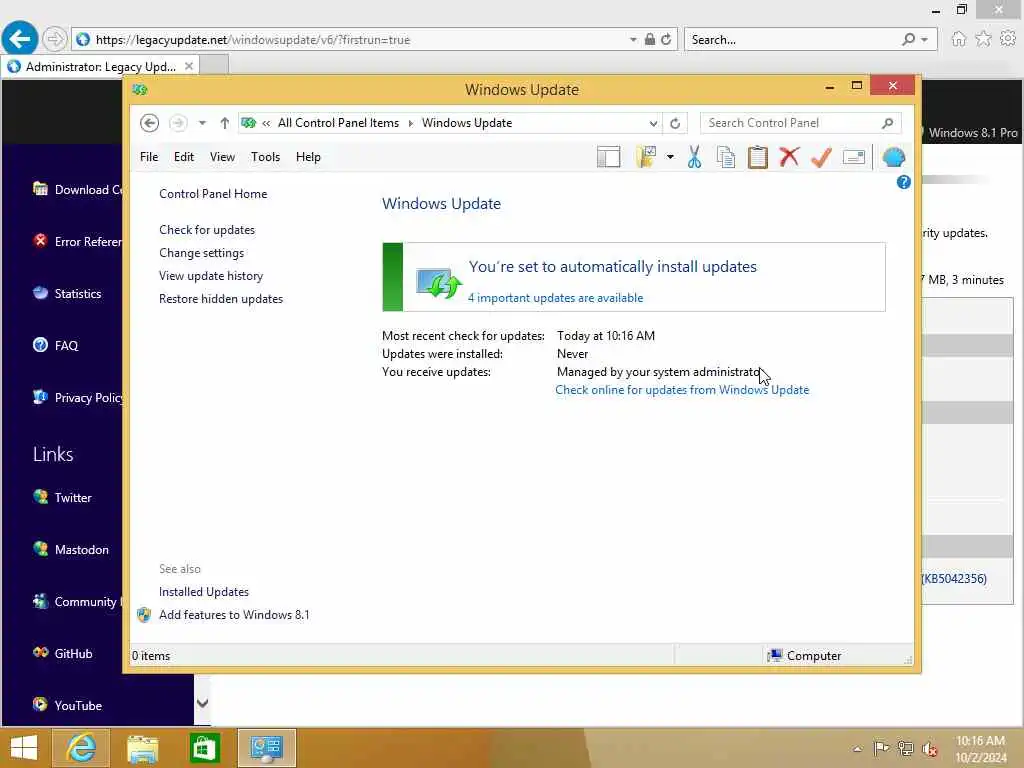This screenshot has width=1024, height=768.
Task: Click the red X Delete icon
Action: [x=789, y=157]
